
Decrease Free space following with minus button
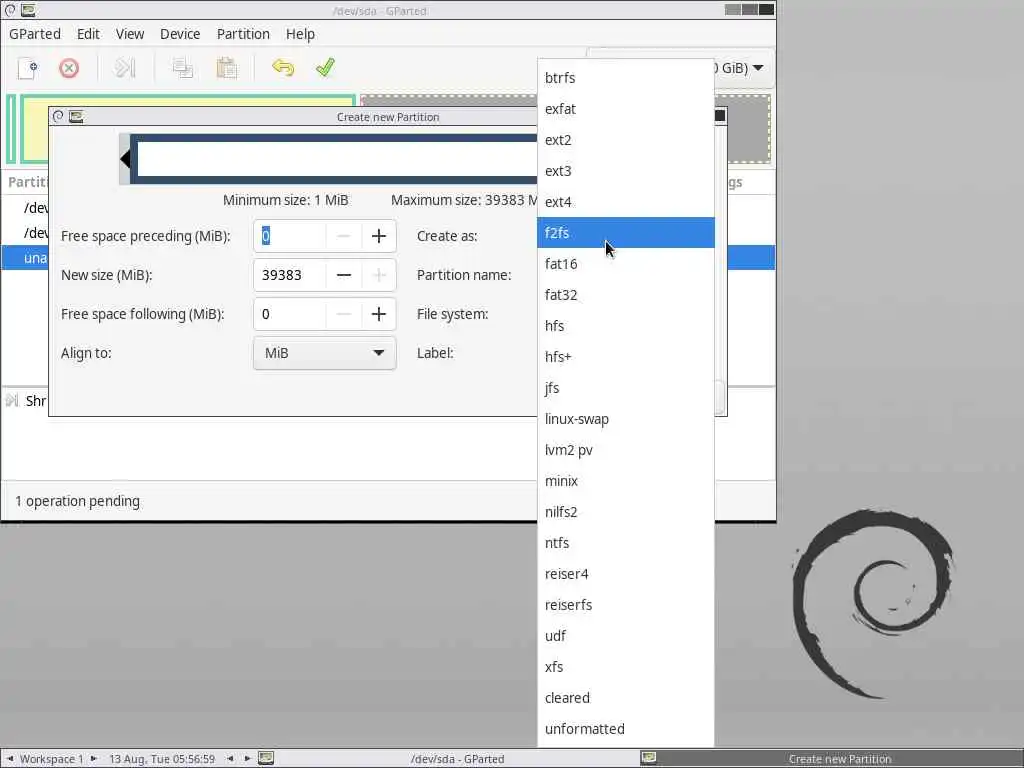pyautogui.click(x=344, y=314)
